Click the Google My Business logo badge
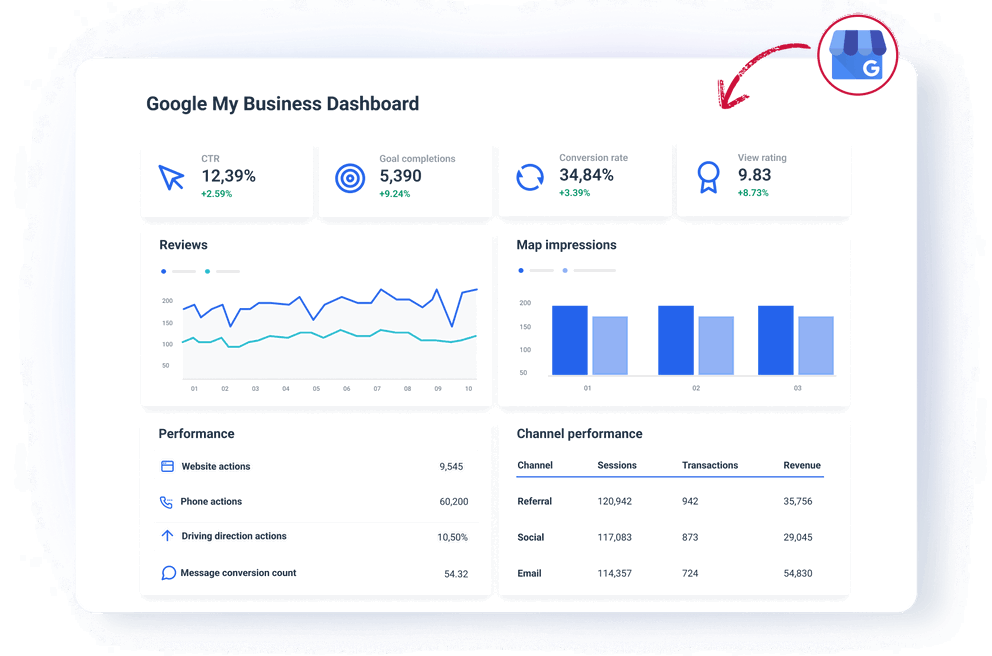 858,55
